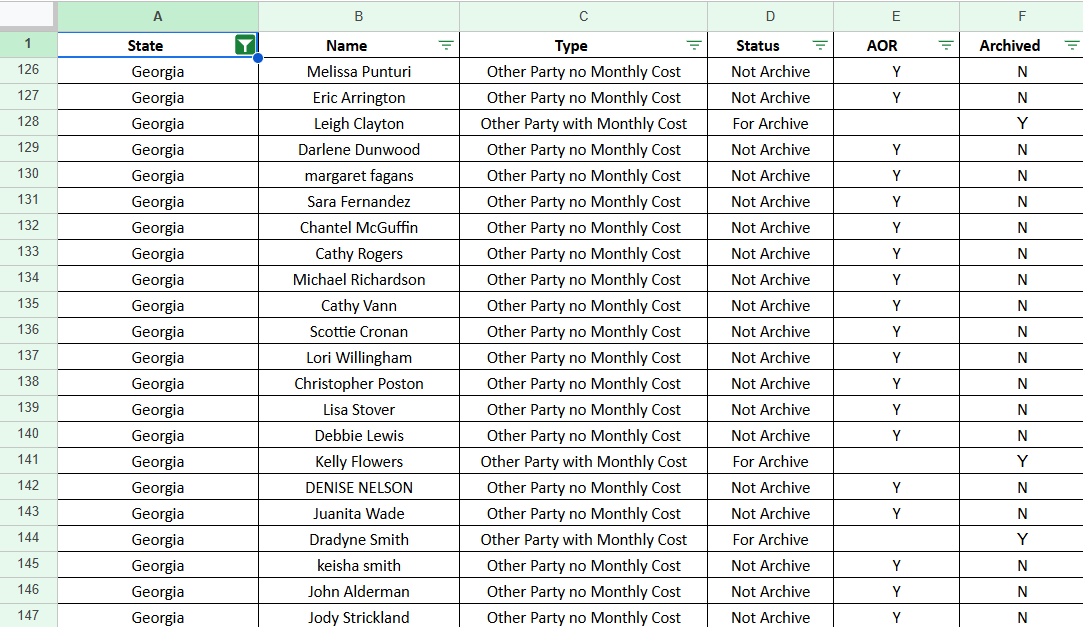Open the AOR column filter icon
Screen dimensions: 1083x627
(946, 46)
